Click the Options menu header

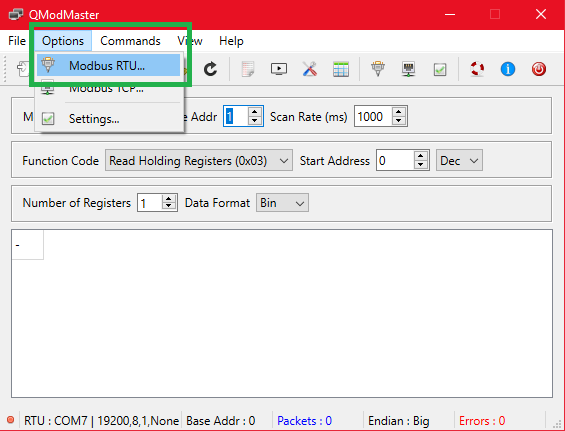pyautogui.click(x=63, y=41)
